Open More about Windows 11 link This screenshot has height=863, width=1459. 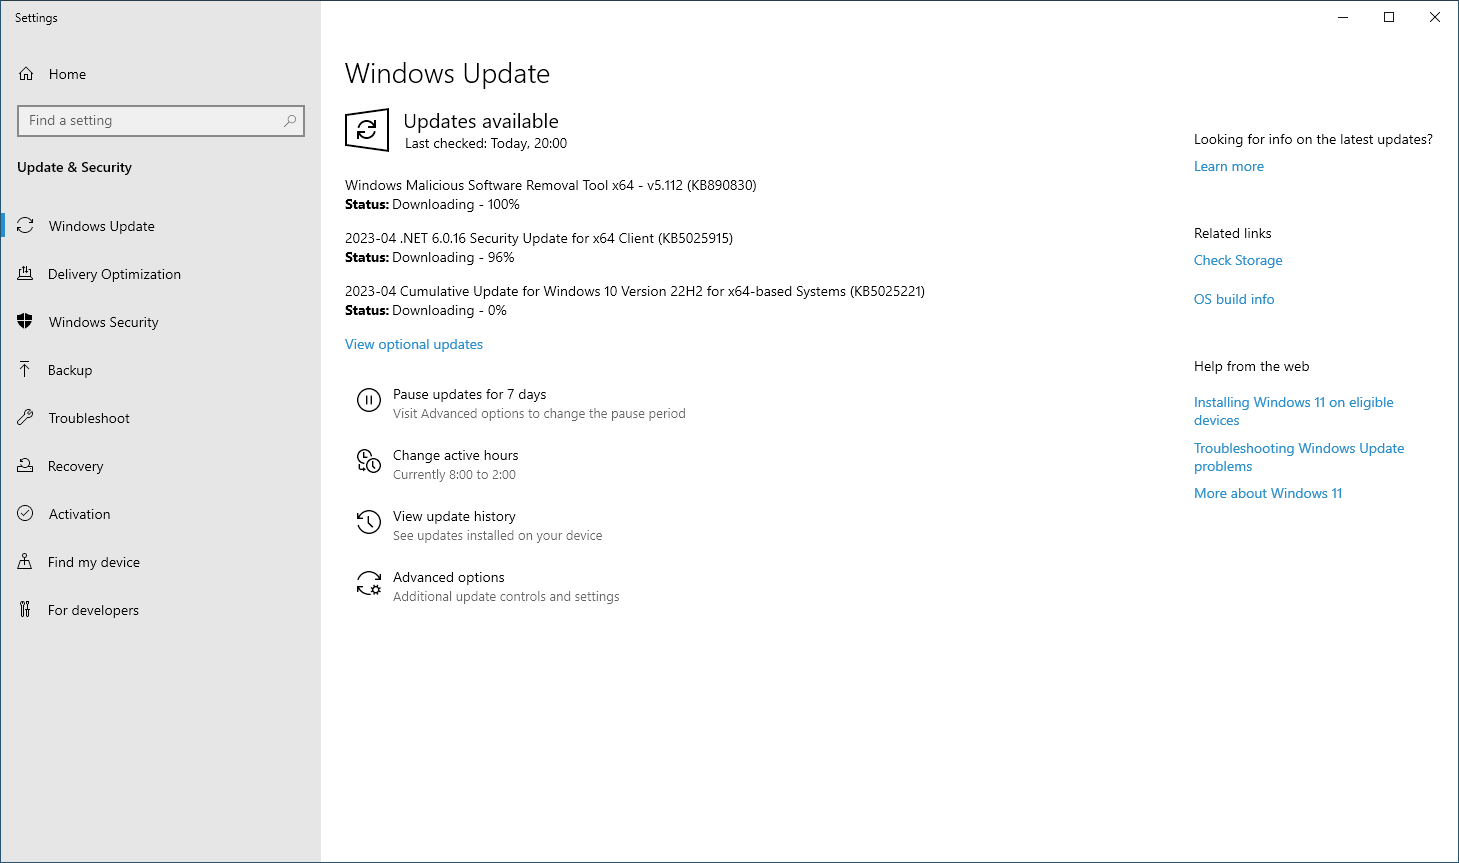click(x=1268, y=493)
